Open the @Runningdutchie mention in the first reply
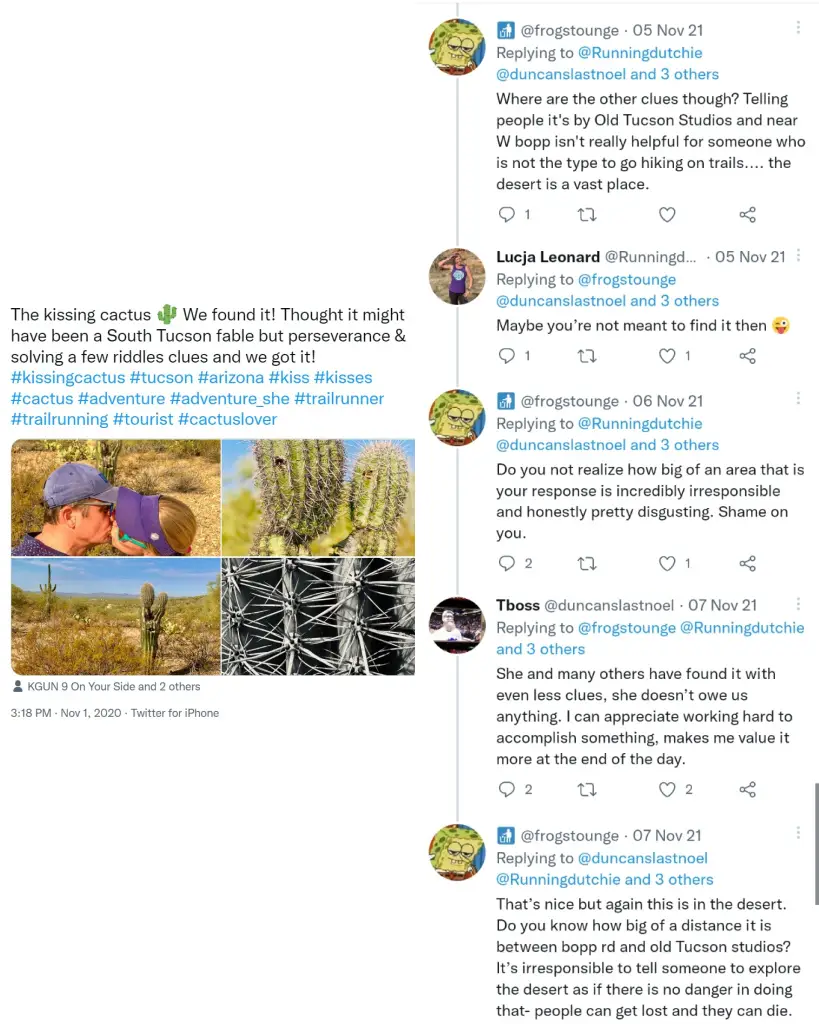819x1024 pixels. [640, 53]
